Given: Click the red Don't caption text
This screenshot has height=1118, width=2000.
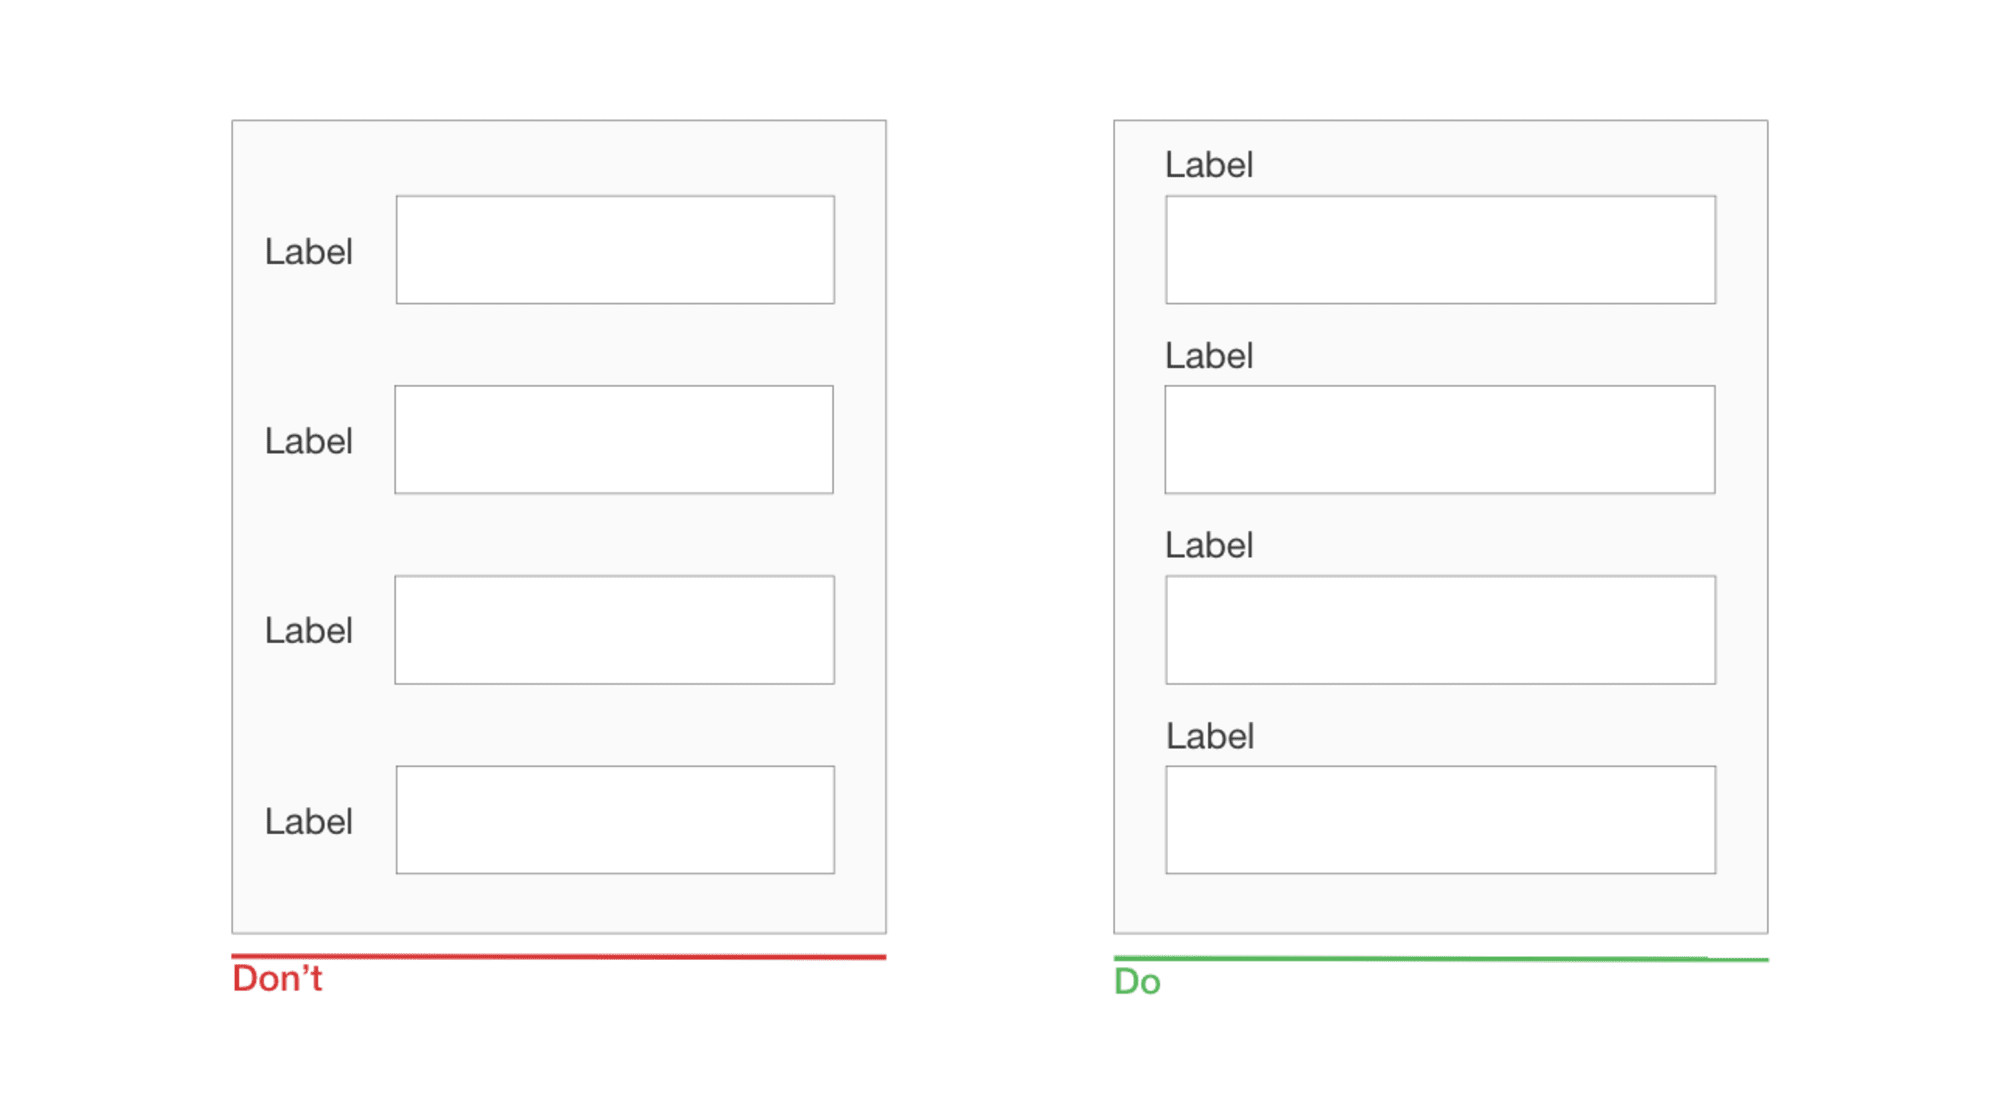Looking at the screenshot, I should [277, 979].
